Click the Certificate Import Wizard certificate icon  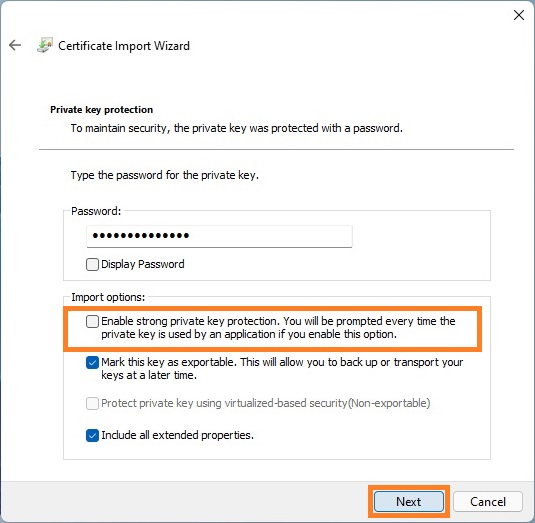point(45,45)
